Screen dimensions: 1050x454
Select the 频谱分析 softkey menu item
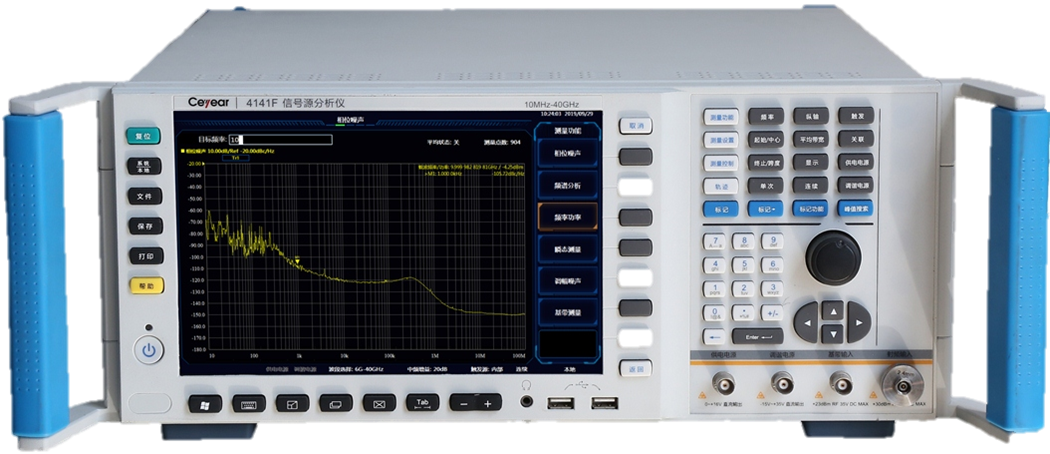[x=567, y=186]
